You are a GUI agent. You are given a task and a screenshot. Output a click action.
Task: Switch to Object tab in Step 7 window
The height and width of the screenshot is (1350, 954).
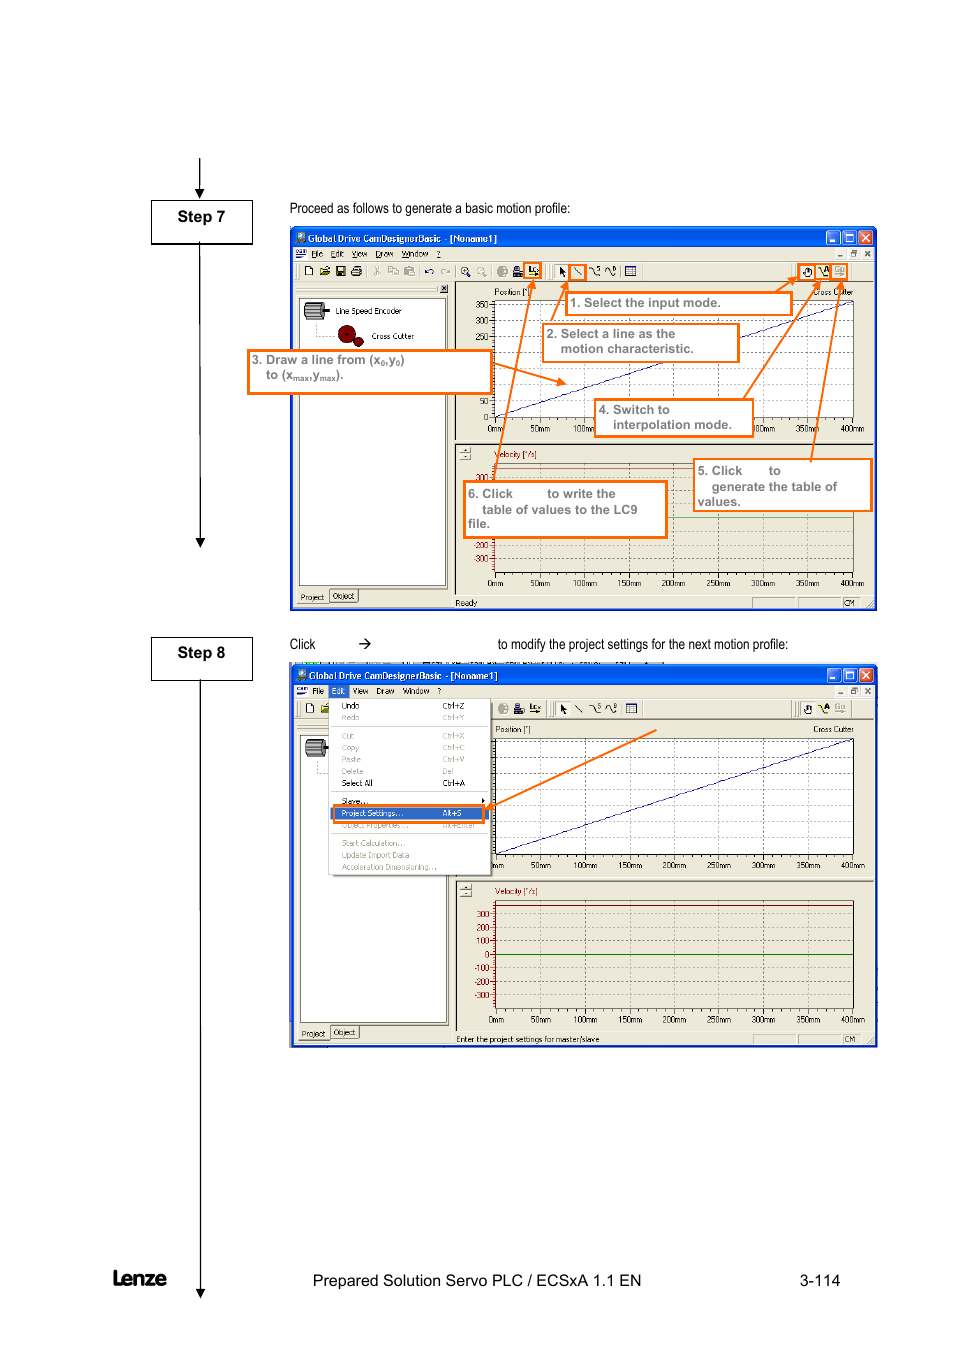[344, 596]
